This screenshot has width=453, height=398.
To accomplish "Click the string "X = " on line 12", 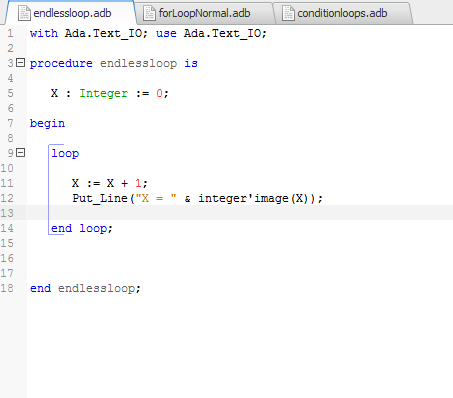I will [x=156, y=198].
